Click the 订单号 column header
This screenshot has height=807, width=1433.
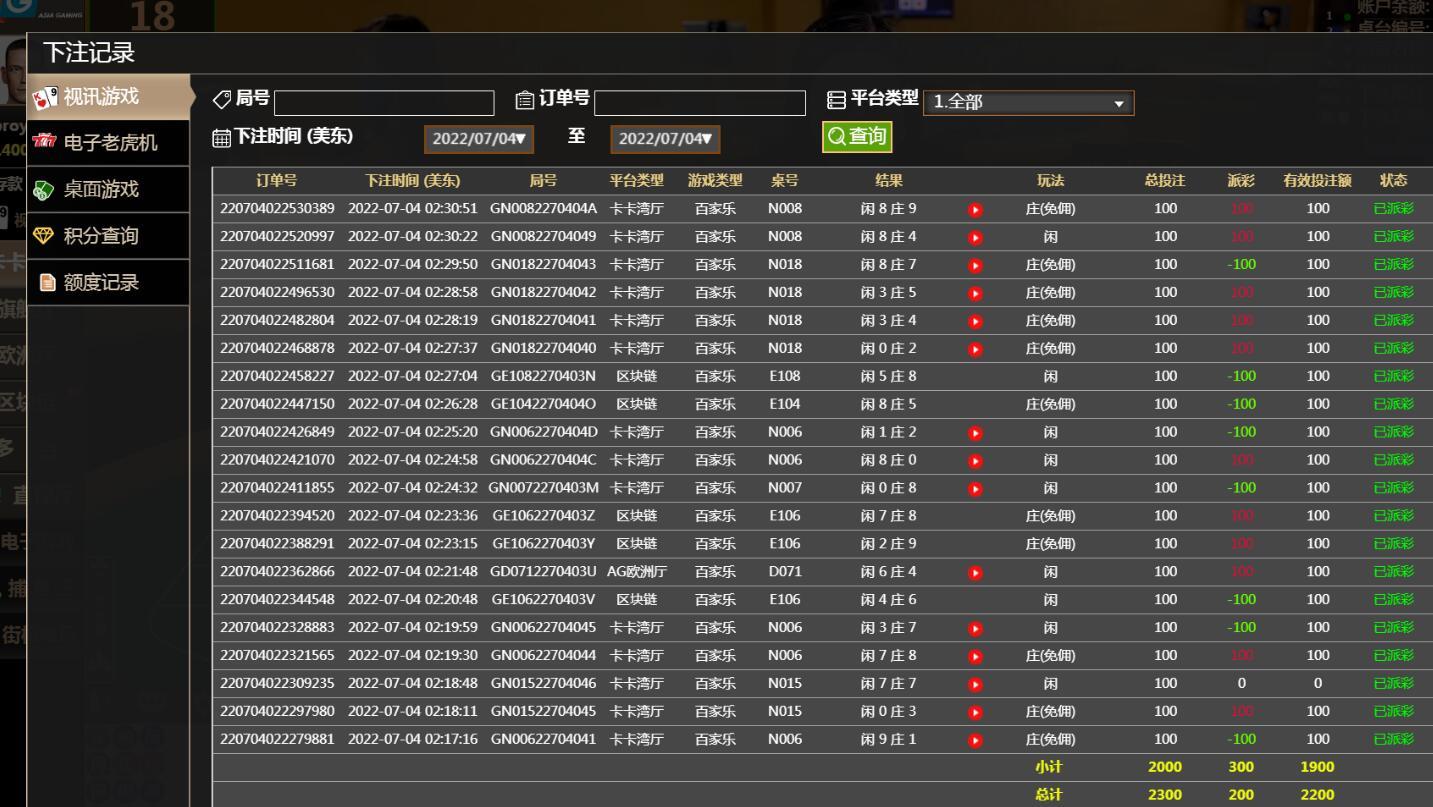[x=277, y=181]
